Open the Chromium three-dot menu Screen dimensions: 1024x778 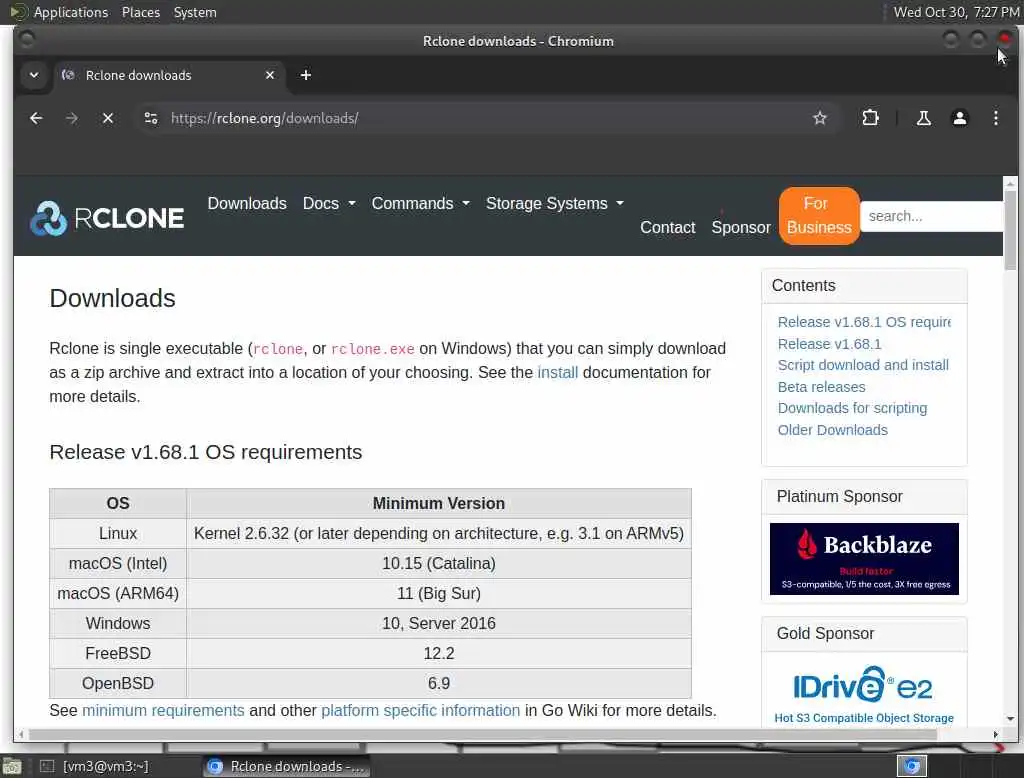point(995,118)
